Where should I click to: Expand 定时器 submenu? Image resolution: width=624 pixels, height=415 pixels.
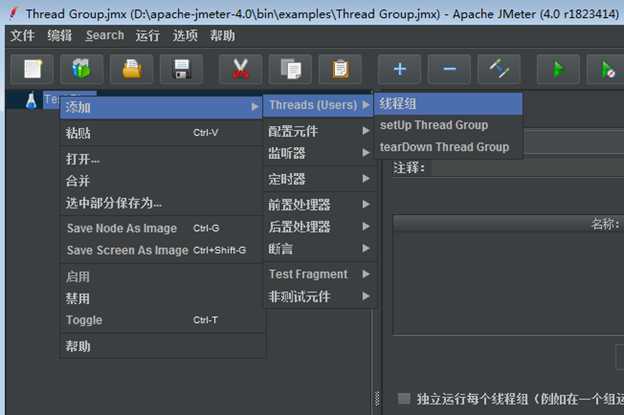tap(319, 179)
